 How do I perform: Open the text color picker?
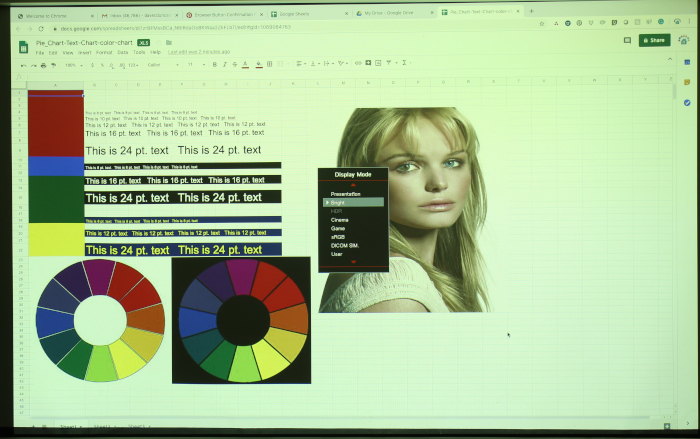(x=246, y=65)
